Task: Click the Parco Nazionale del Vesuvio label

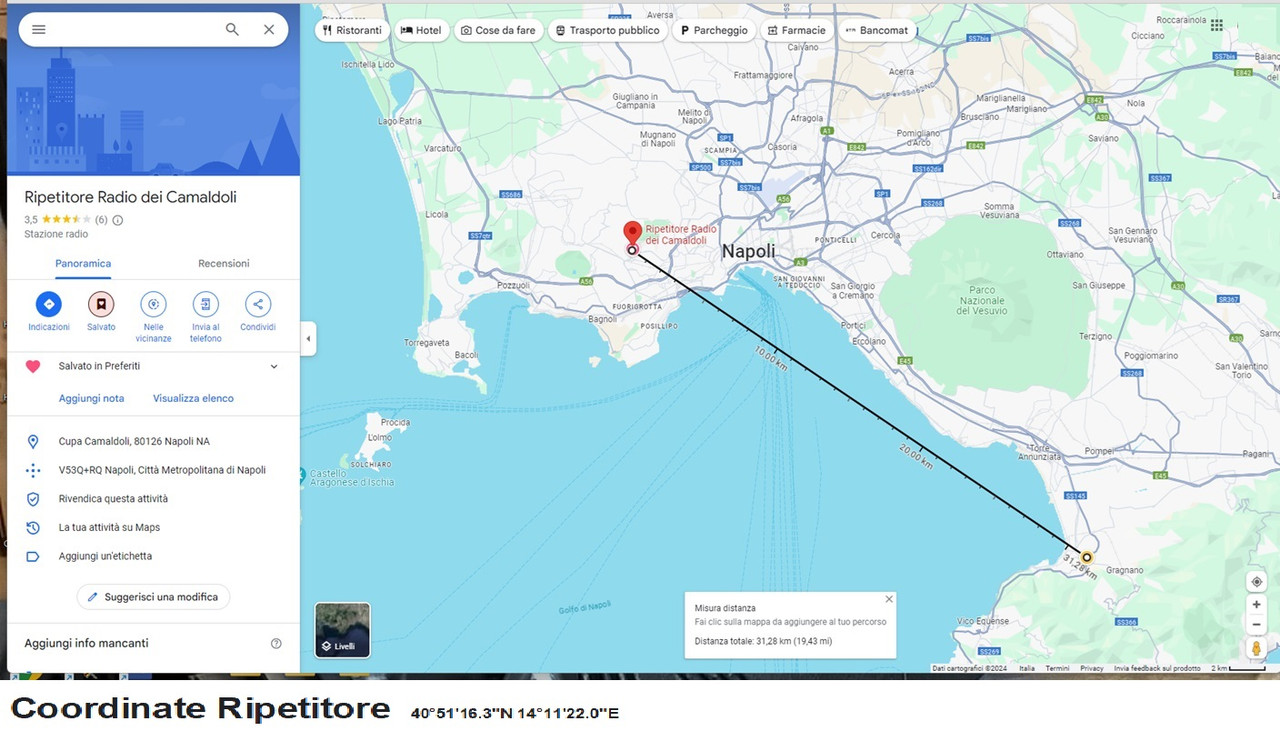Action: pos(982,300)
